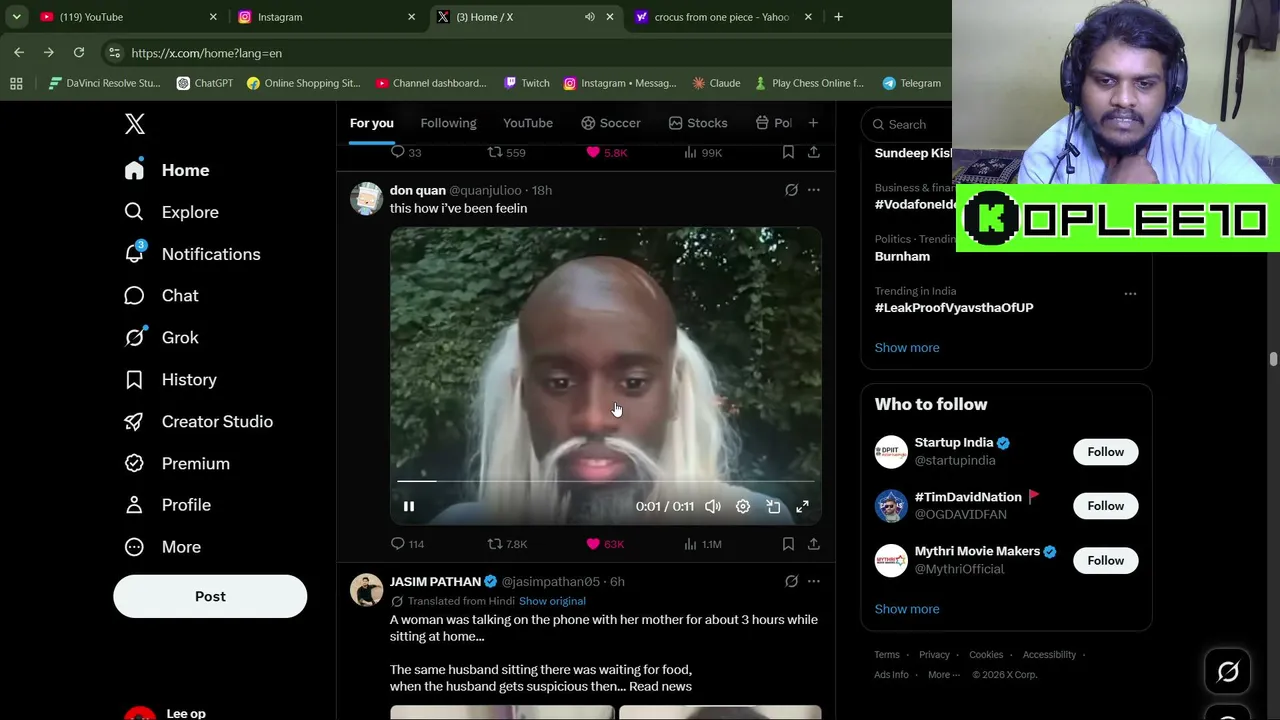The width and height of the screenshot is (1280, 720).
Task: Select the For you tab
Action: coord(372,123)
